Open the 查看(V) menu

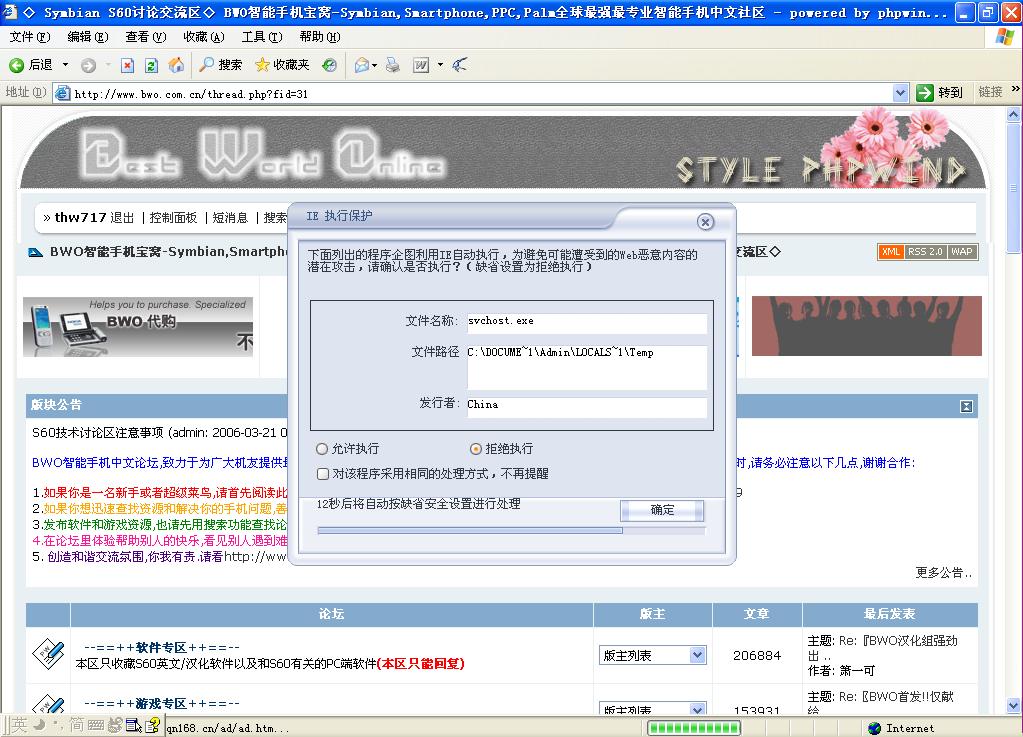(146, 37)
